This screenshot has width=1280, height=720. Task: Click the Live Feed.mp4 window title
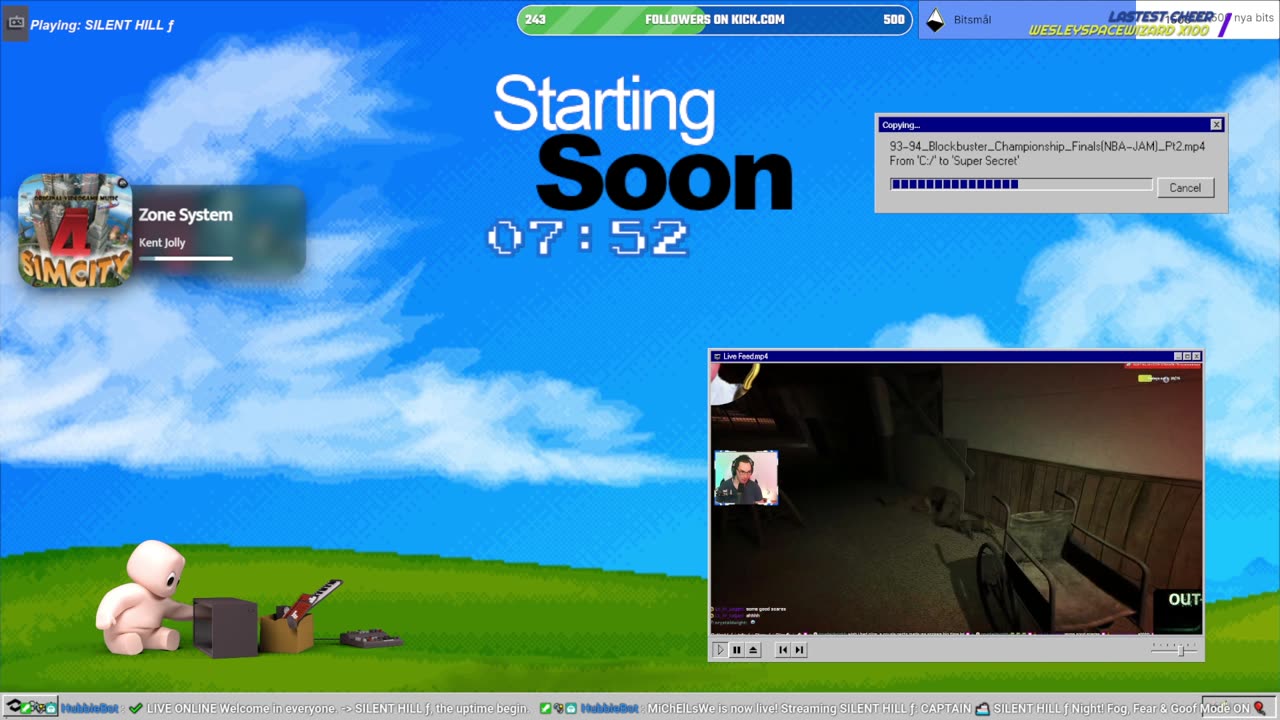point(745,356)
